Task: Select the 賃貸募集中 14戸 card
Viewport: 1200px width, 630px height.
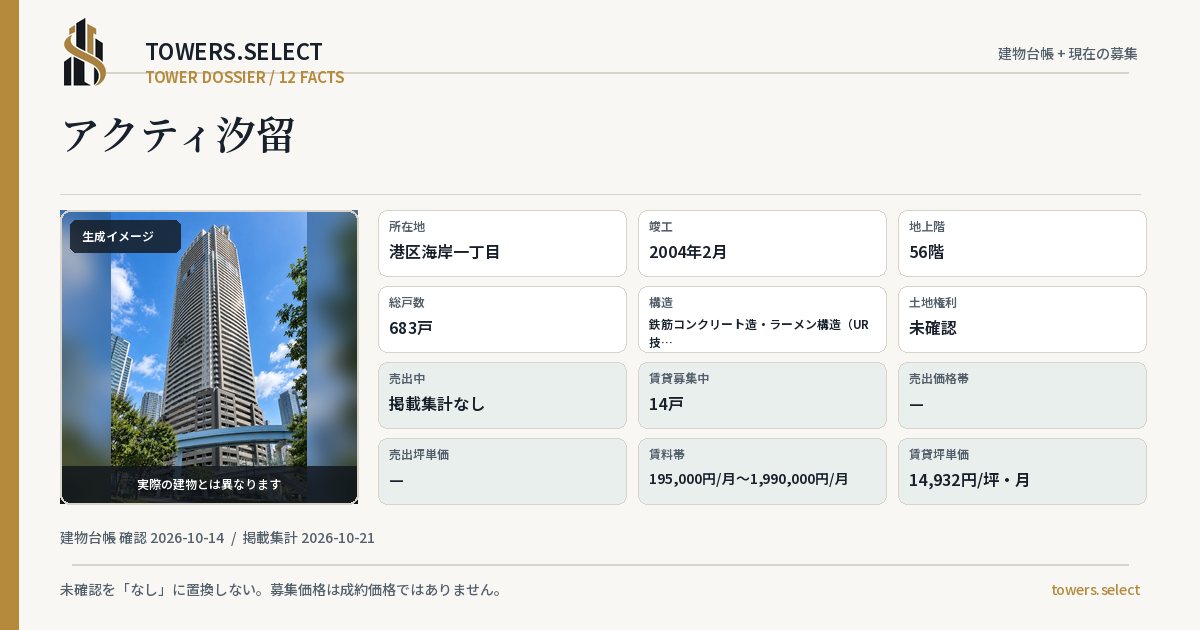Action: pyautogui.click(x=762, y=395)
